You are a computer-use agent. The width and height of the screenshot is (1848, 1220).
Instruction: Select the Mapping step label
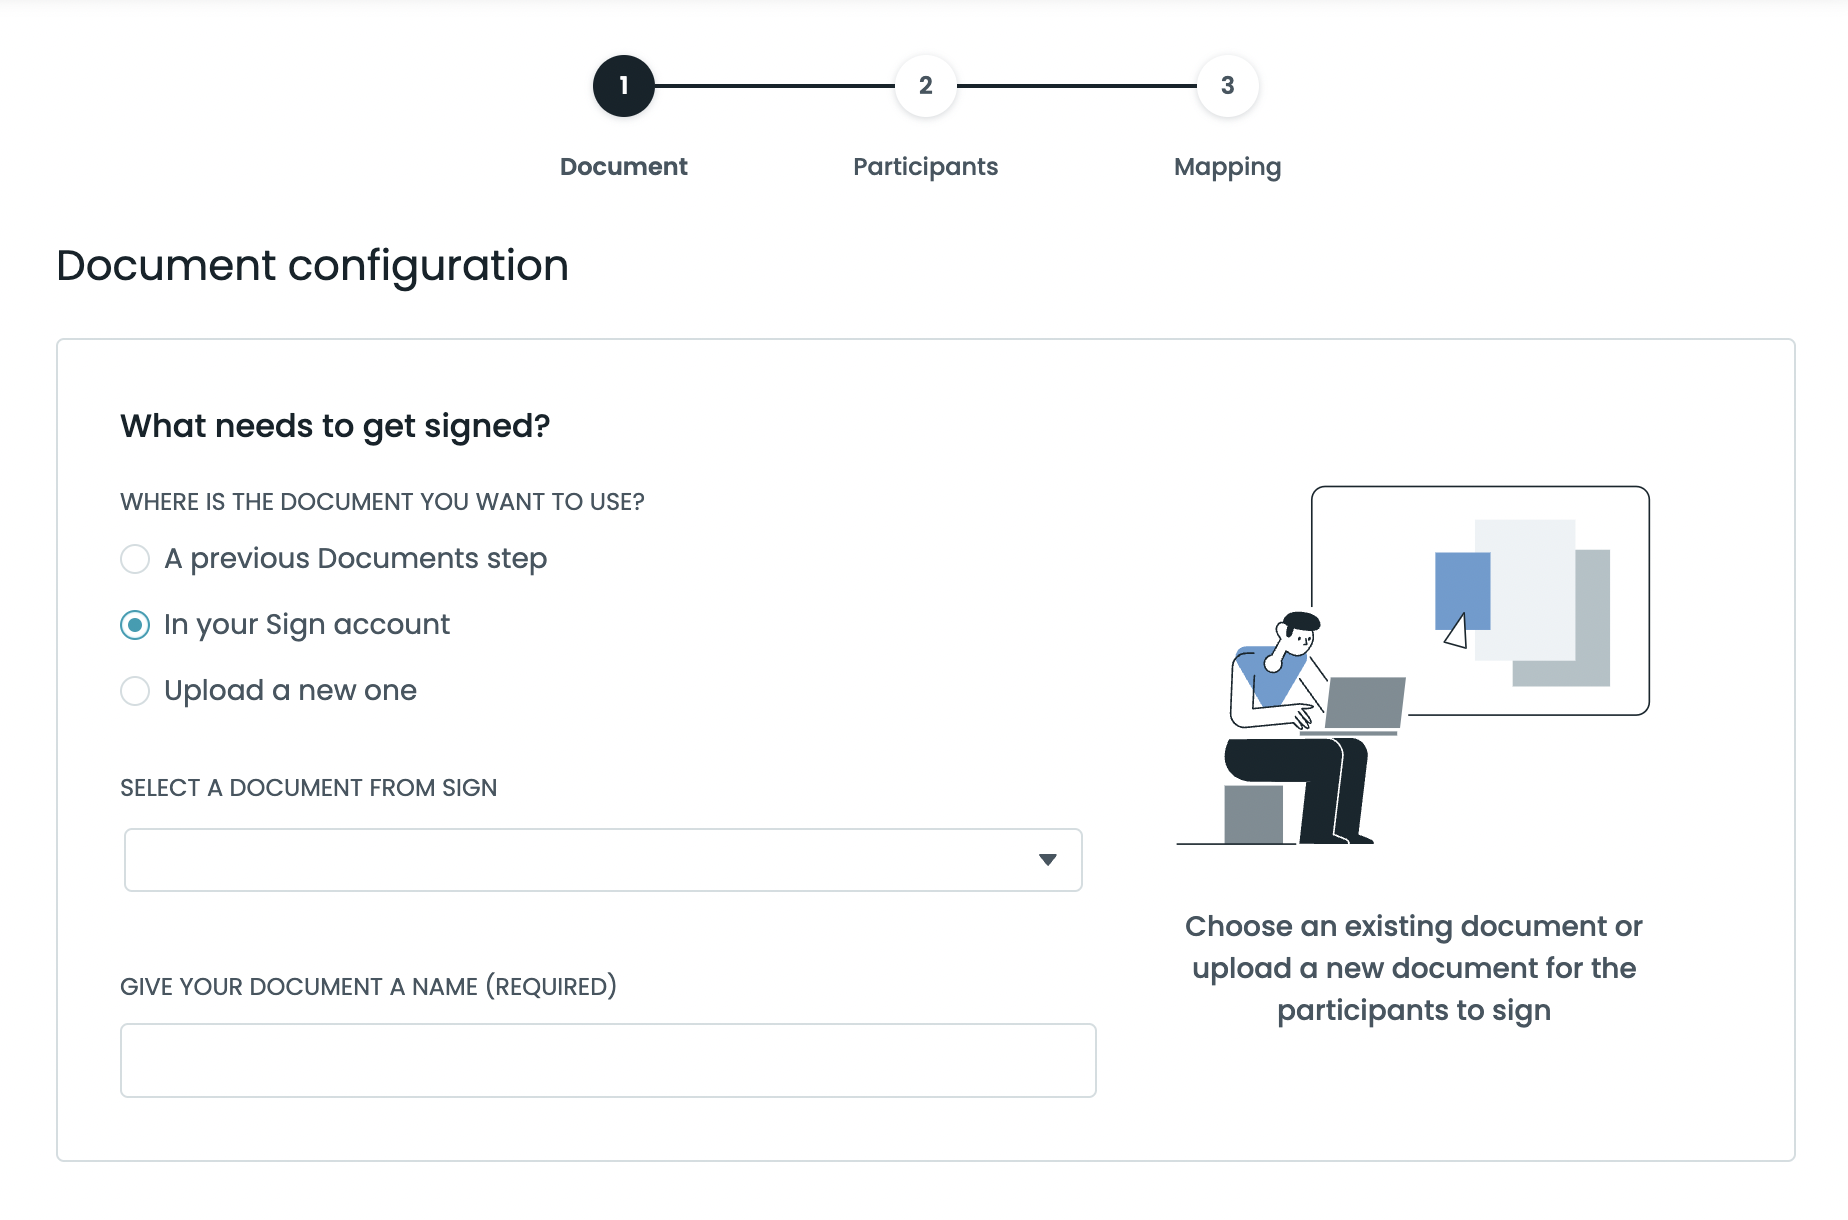1227,166
